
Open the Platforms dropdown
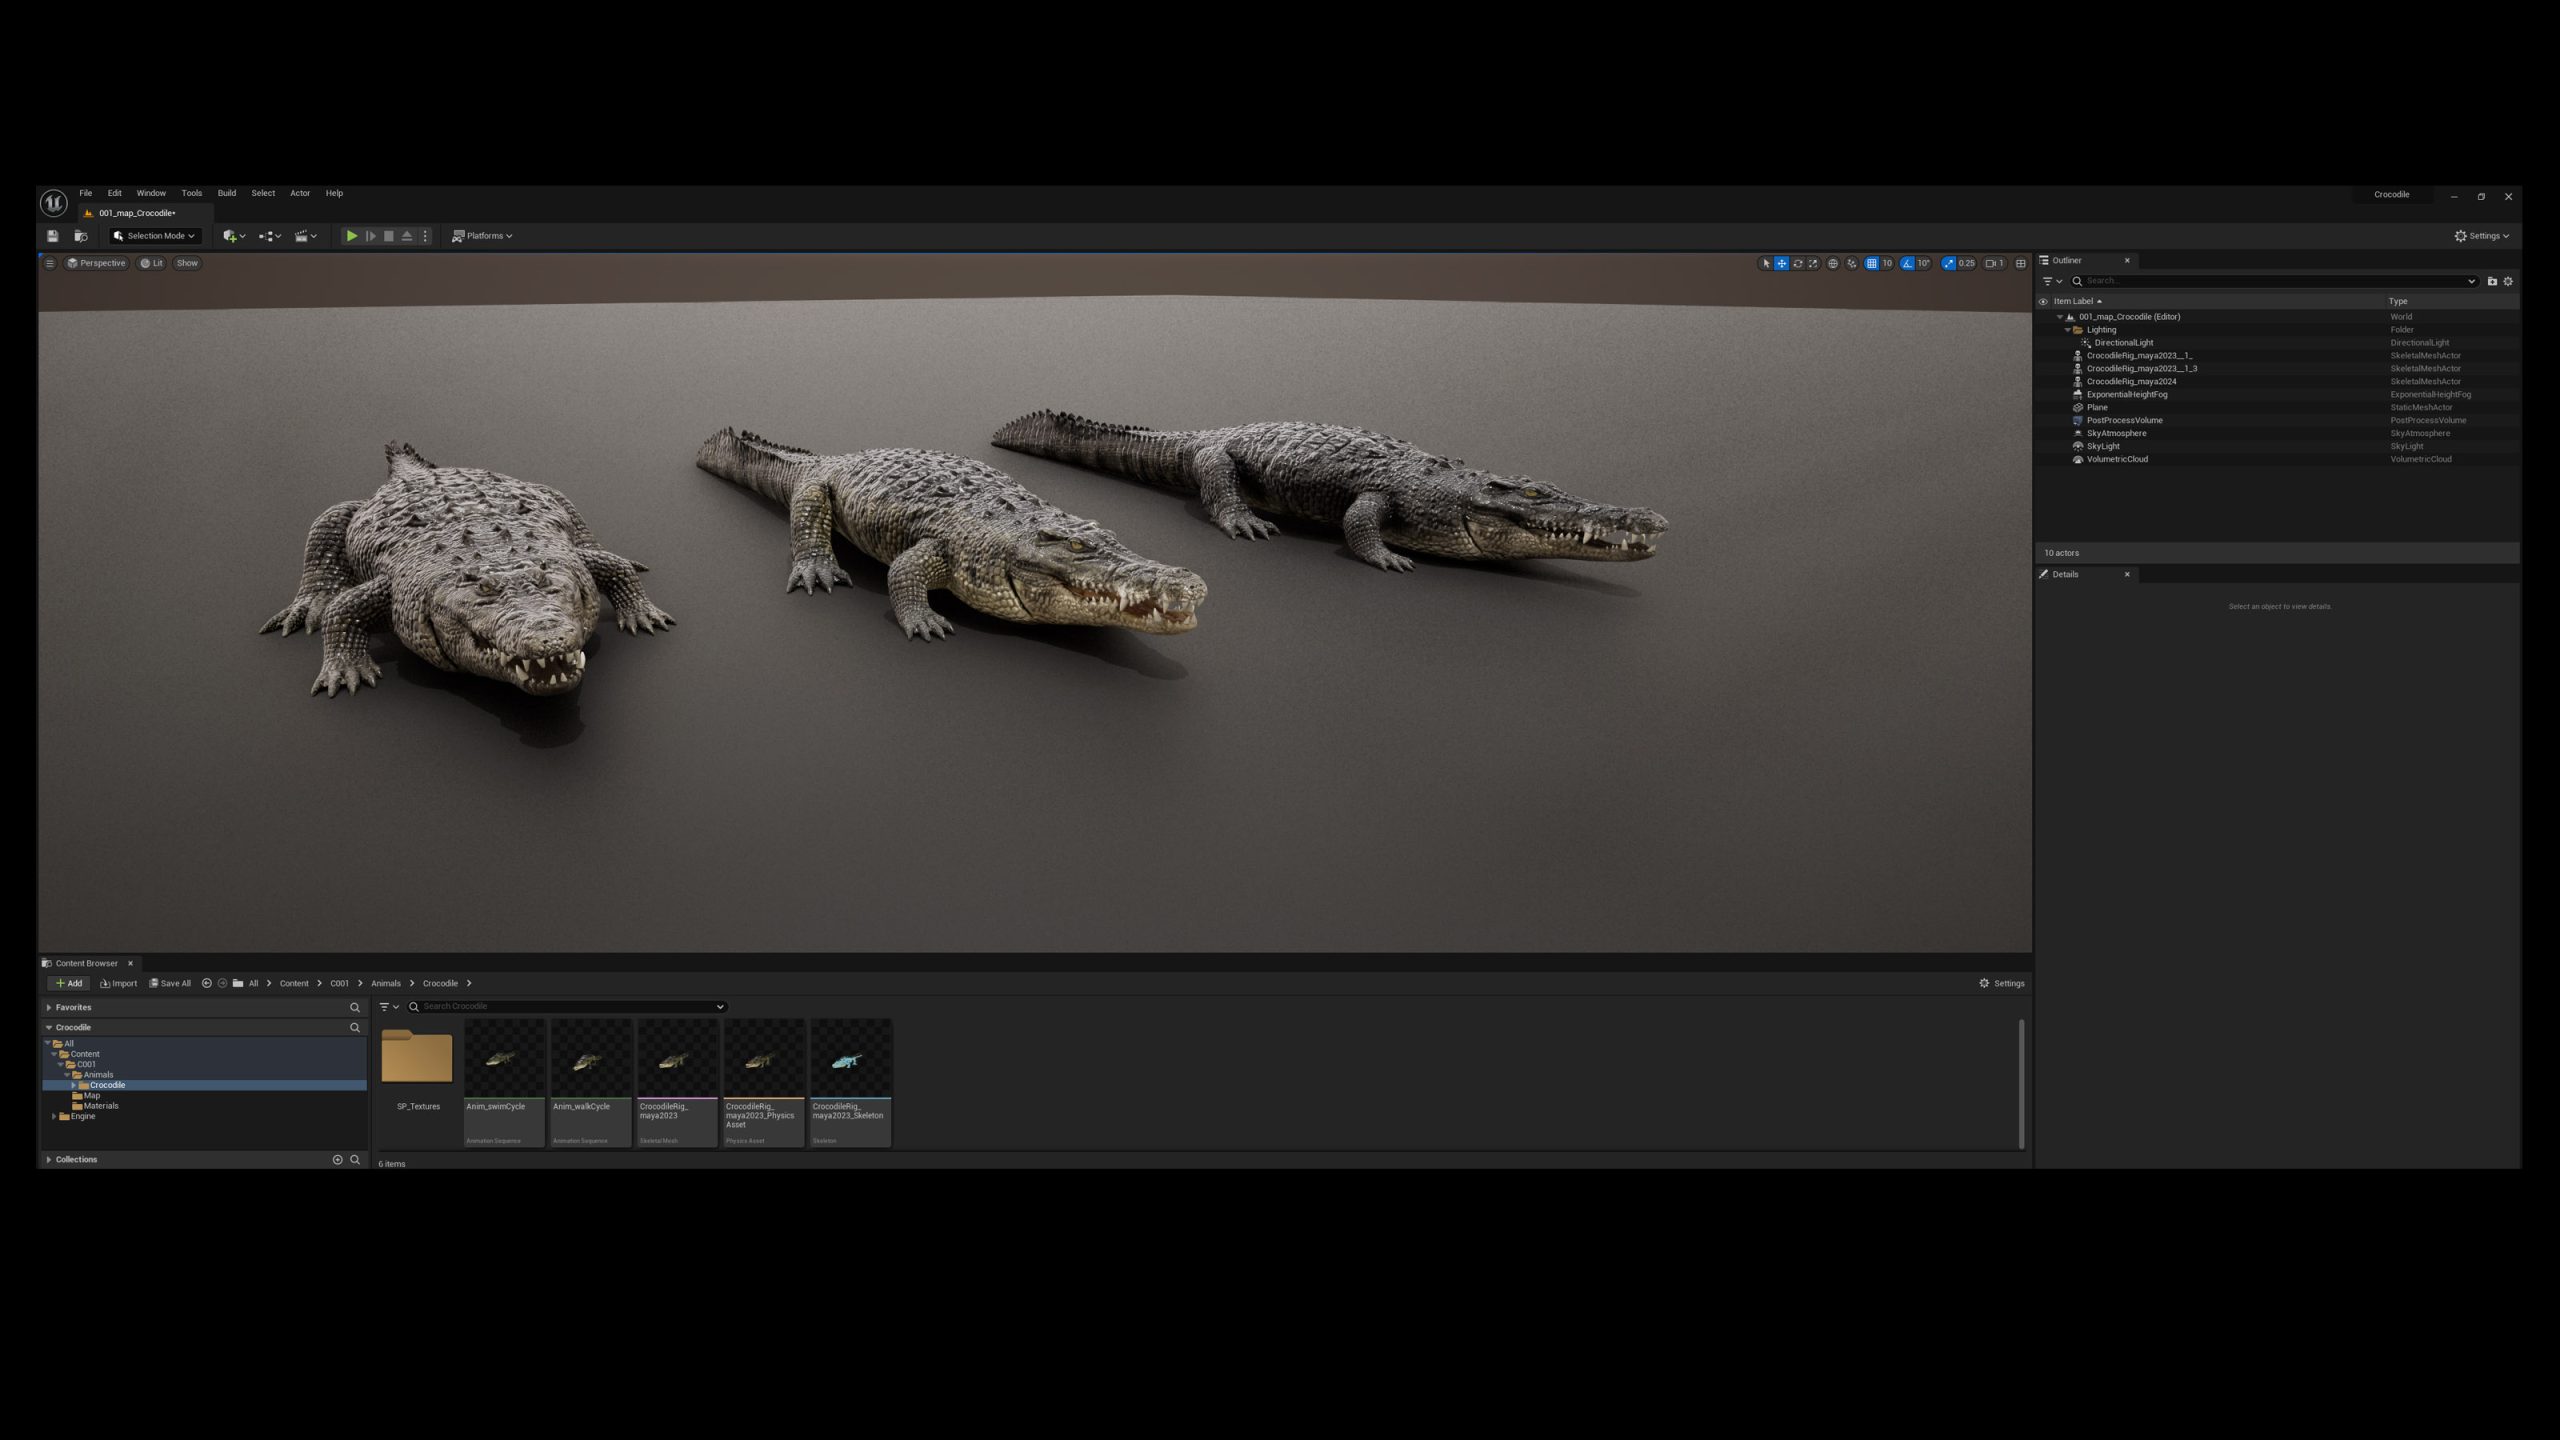point(482,236)
